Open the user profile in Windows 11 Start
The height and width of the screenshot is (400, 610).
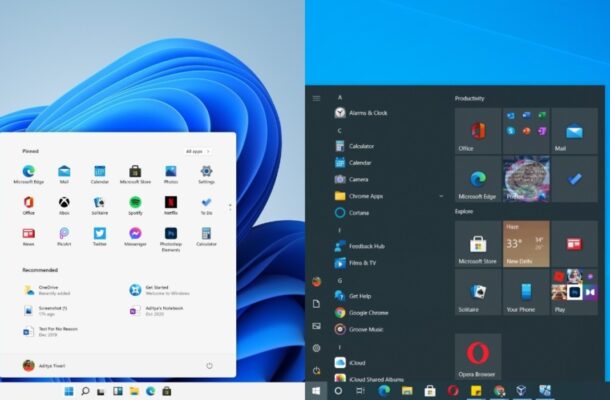pyautogui.click(x=44, y=365)
